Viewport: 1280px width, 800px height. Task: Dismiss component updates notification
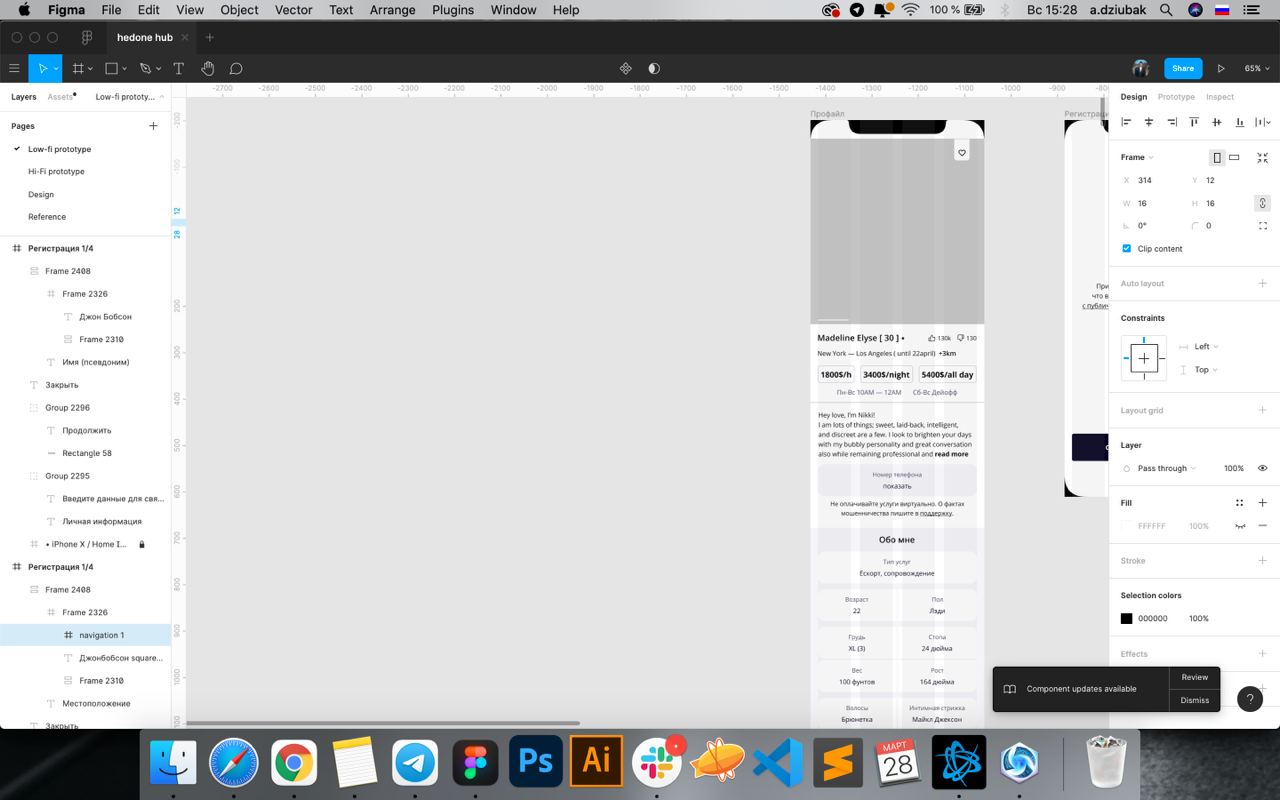(x=1195, y=700)
